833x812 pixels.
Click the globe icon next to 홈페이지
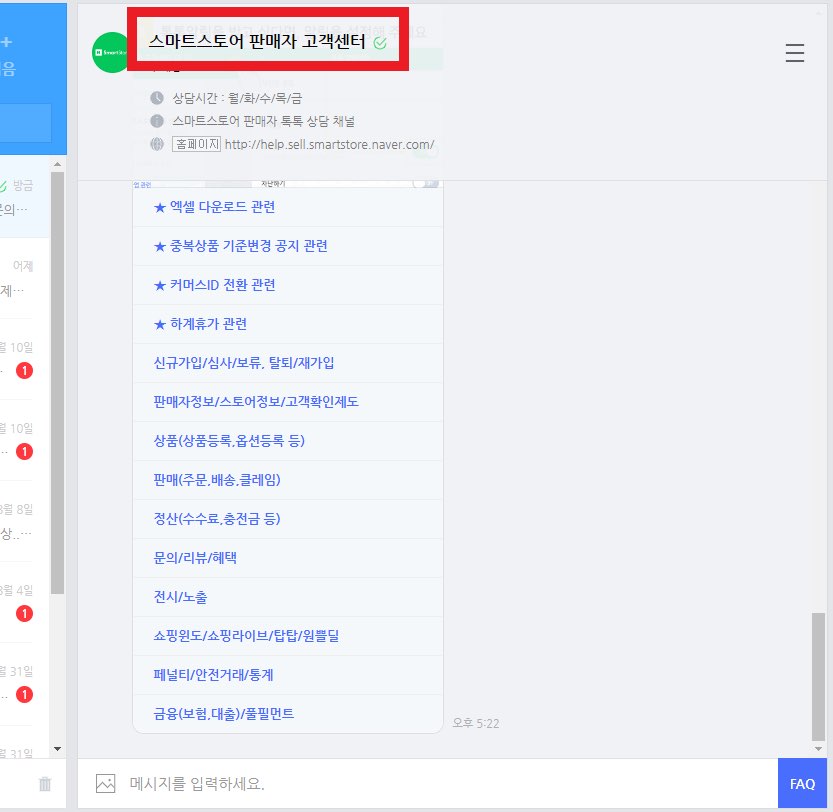156,144
